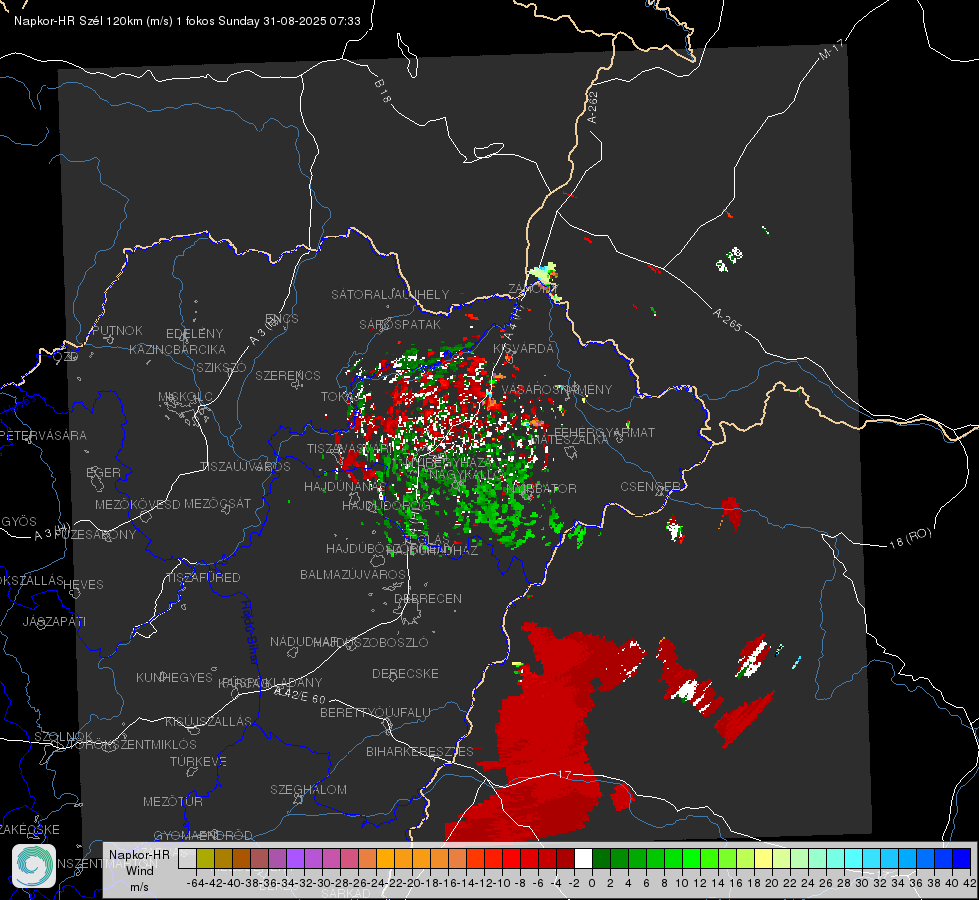Click the B 18 road label

click(x=383, y=91)
